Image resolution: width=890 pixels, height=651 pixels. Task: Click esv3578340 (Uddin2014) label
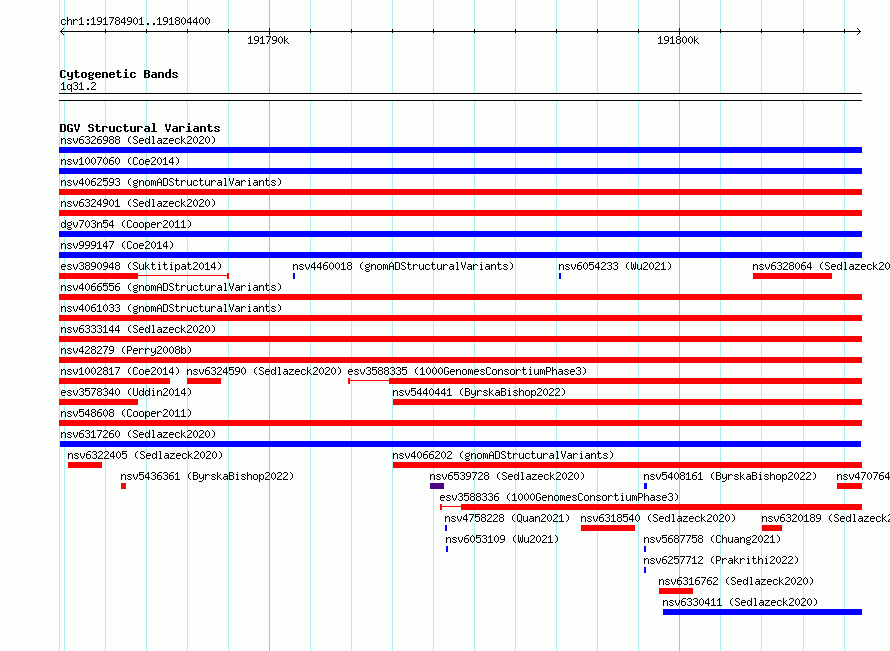[x=126, y=392]
